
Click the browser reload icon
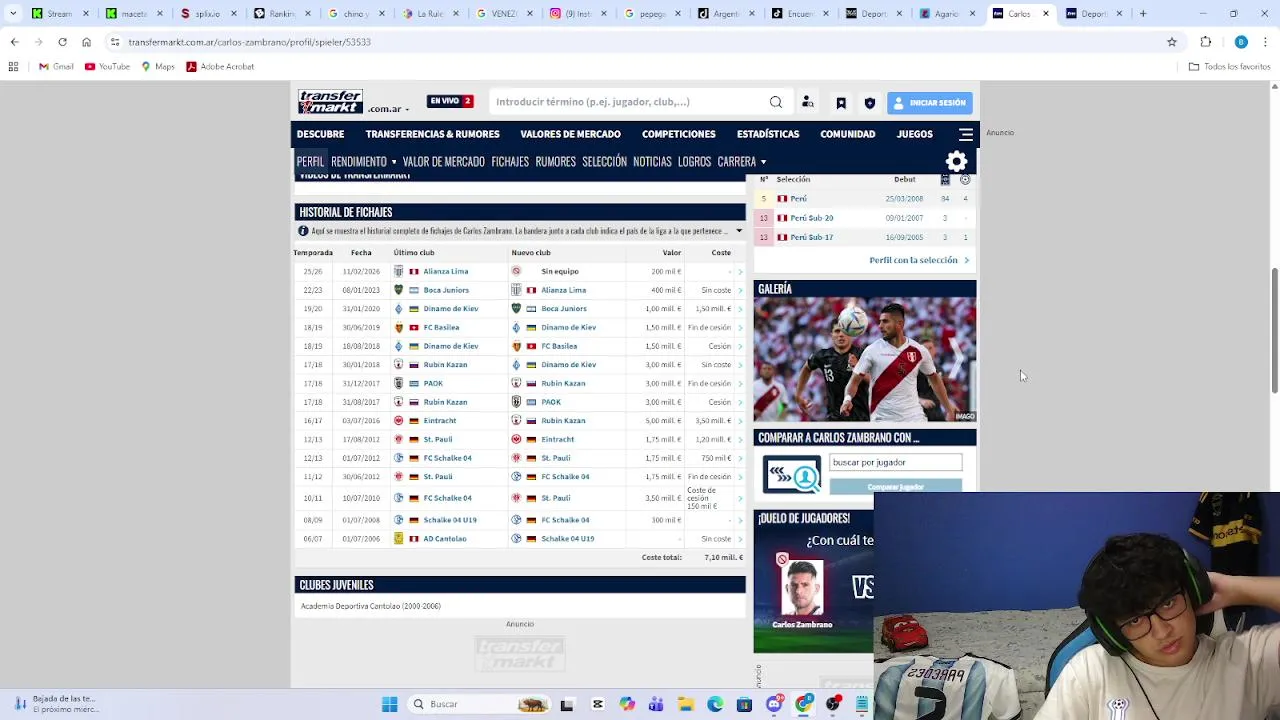(62, 42)
